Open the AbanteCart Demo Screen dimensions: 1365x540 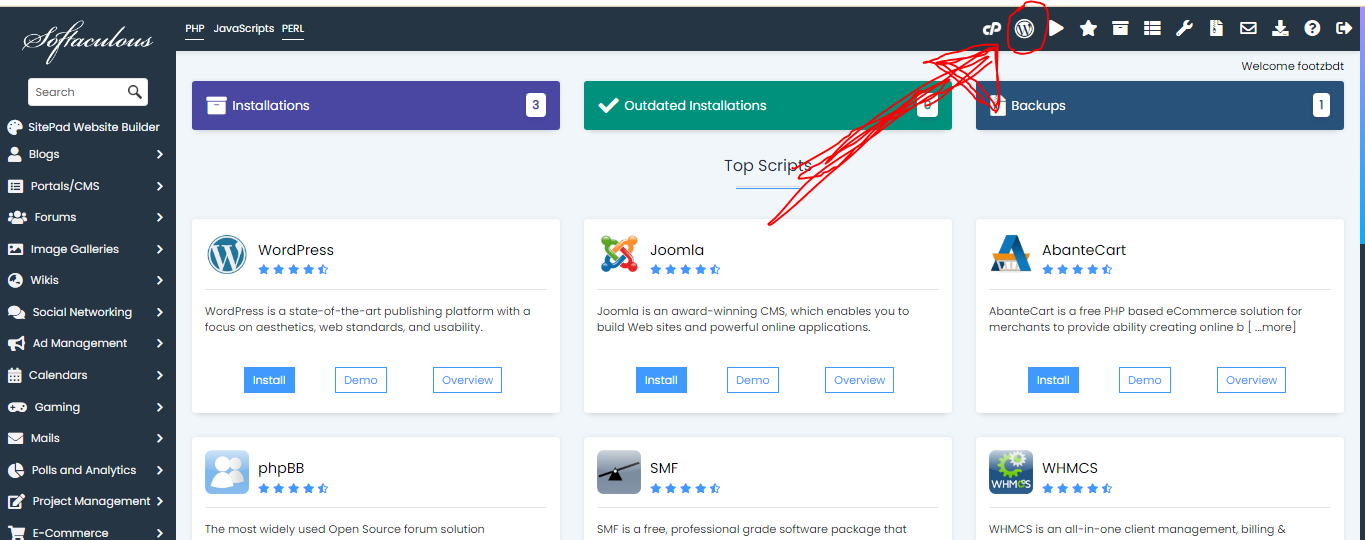coord(1145,380)
